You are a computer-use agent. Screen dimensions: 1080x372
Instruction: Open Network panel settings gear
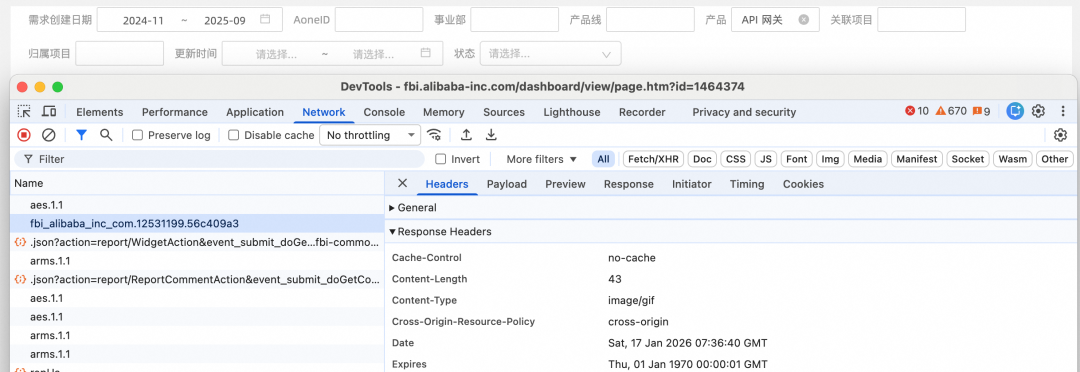coord(1060,135)
